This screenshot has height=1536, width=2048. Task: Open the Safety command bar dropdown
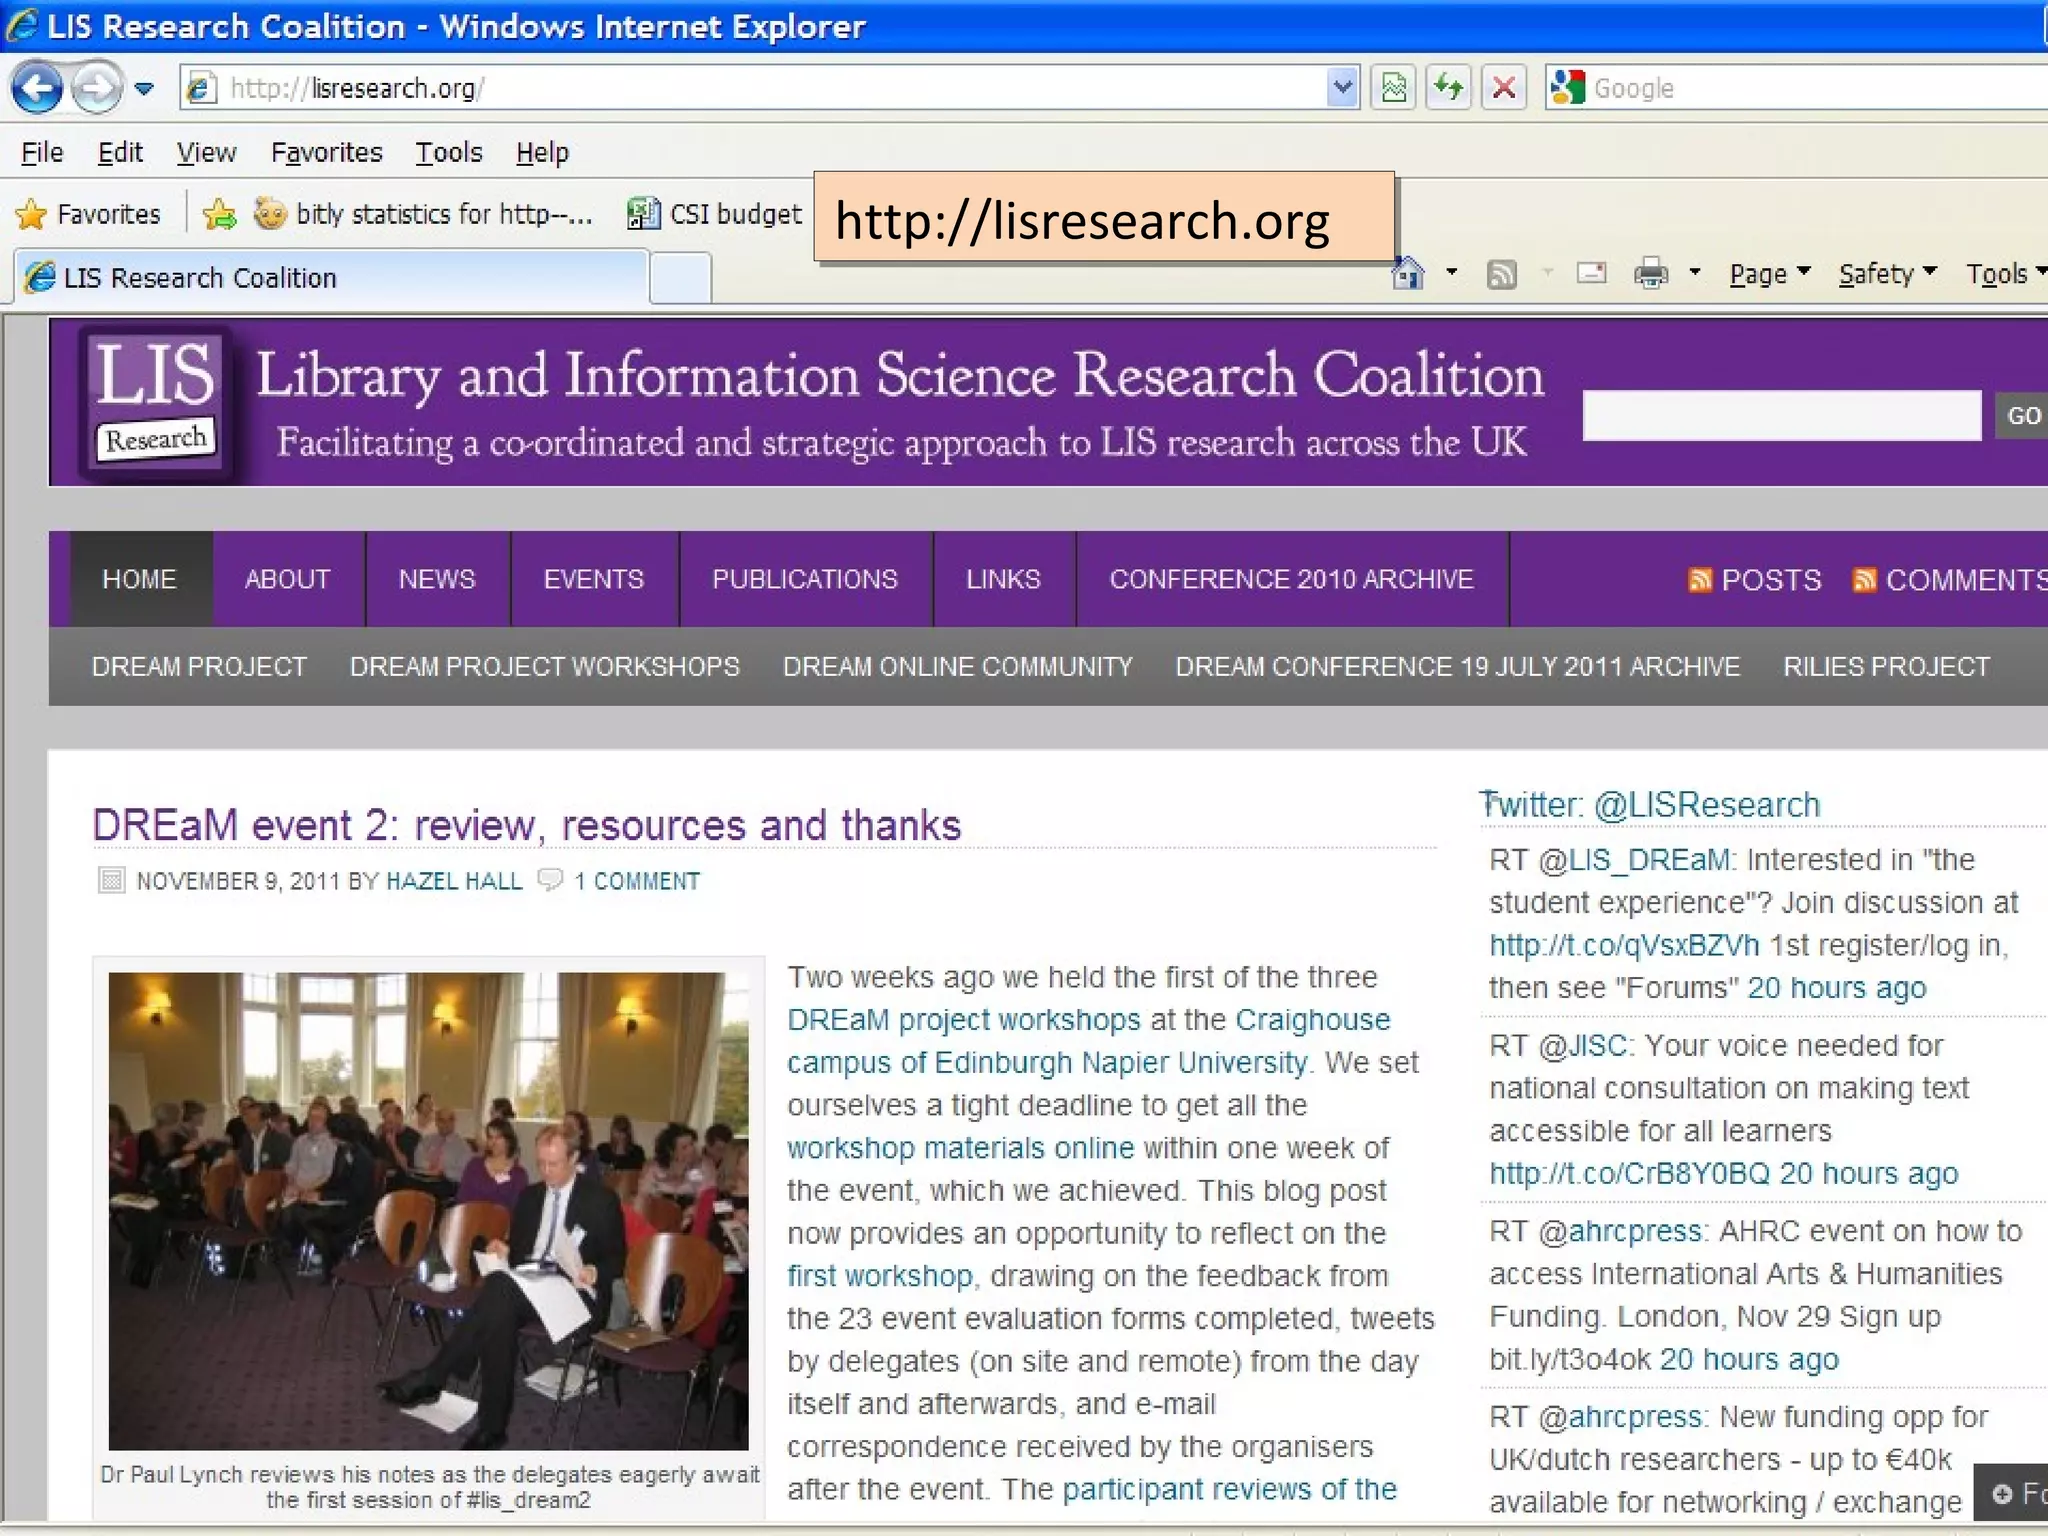[x=1888, y=273]
